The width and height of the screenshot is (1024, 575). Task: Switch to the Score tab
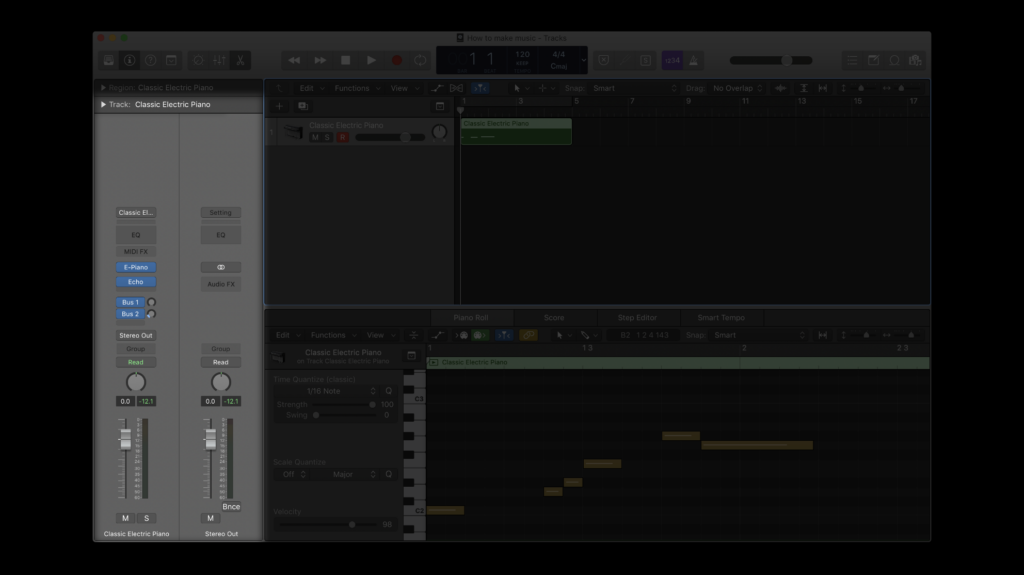[554, 318]
